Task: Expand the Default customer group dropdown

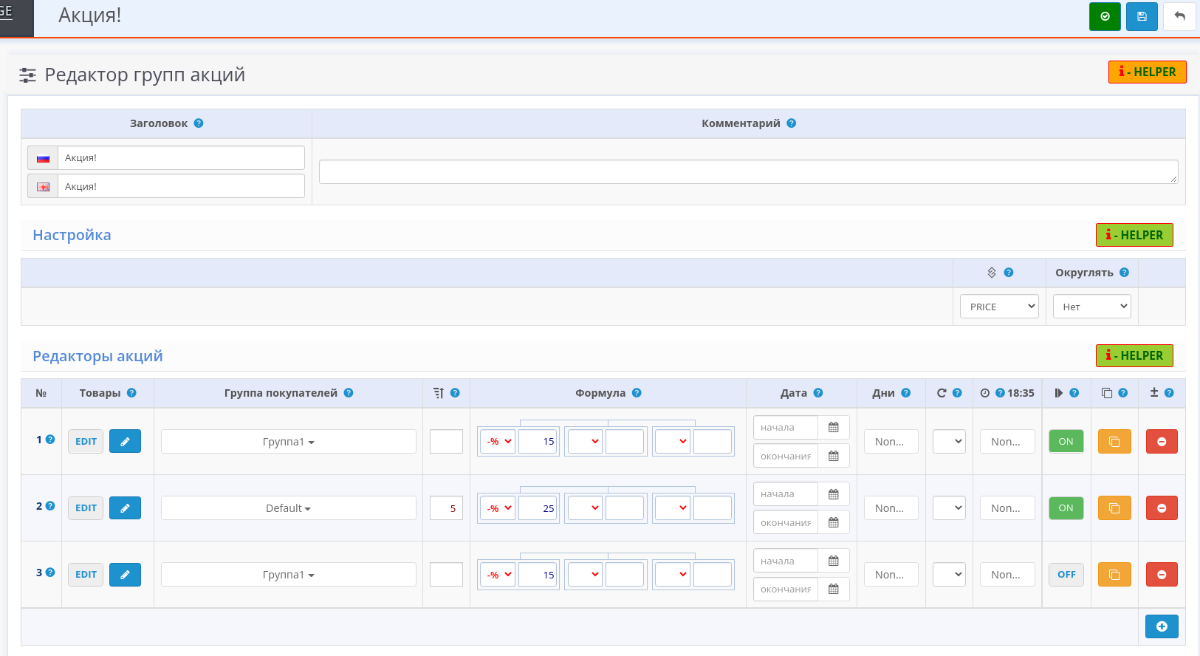Action: [288, 508]
